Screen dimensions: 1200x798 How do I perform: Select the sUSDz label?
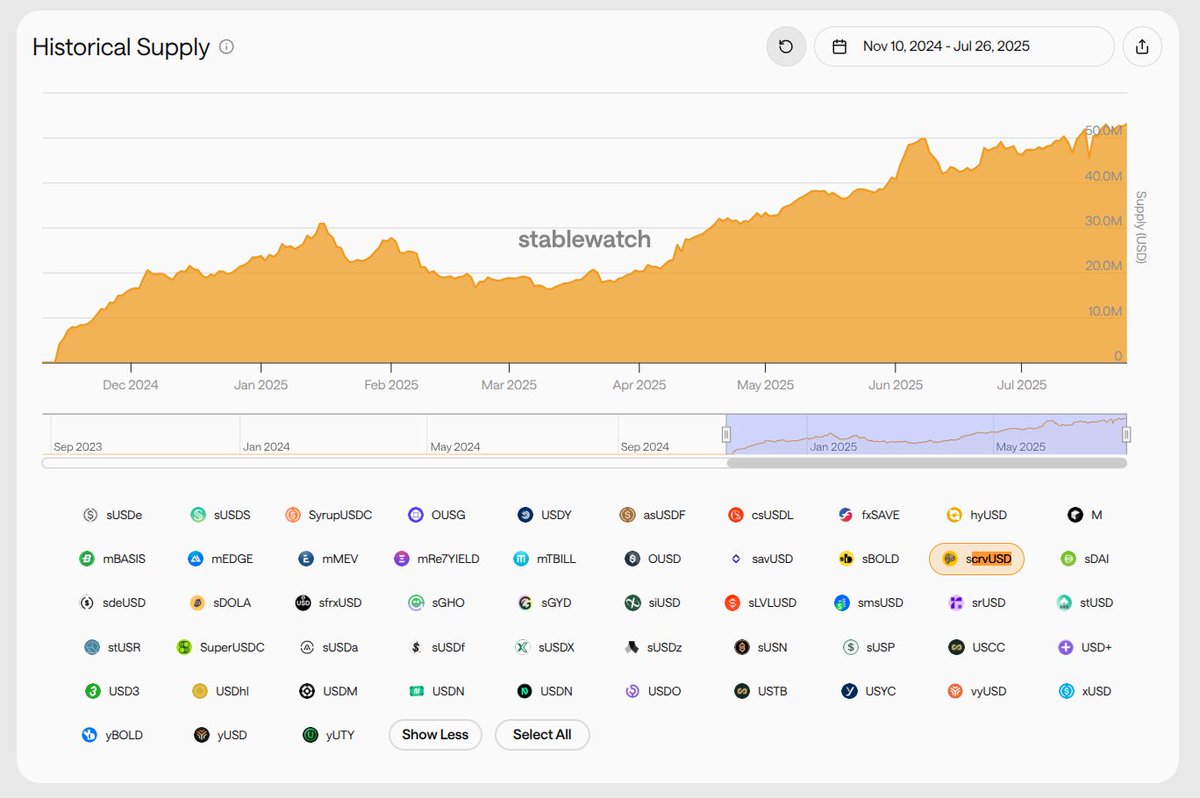[665, 647]
